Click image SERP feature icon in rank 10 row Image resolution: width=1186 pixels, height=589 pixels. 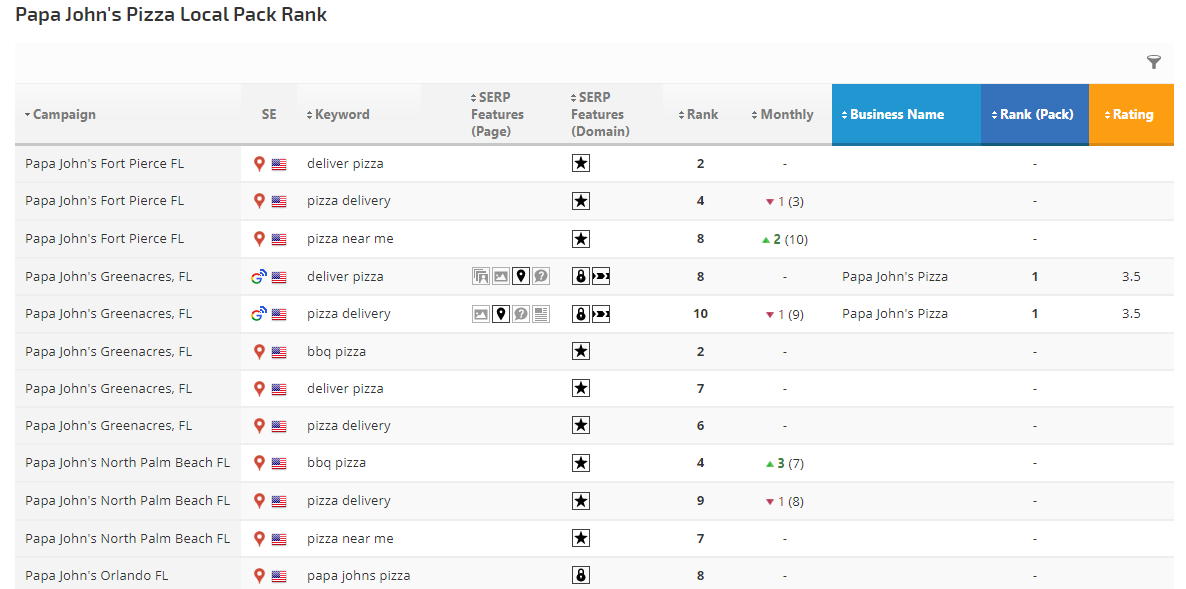tap(481, 314)
